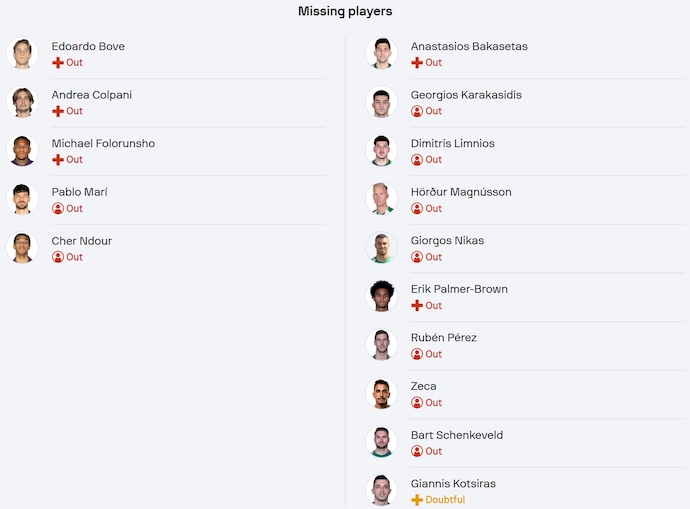Click the injury cross icon under Erik Palmer-Brown
The height and width of the screenshot is (509, 690).
click(x=417, y=306)
